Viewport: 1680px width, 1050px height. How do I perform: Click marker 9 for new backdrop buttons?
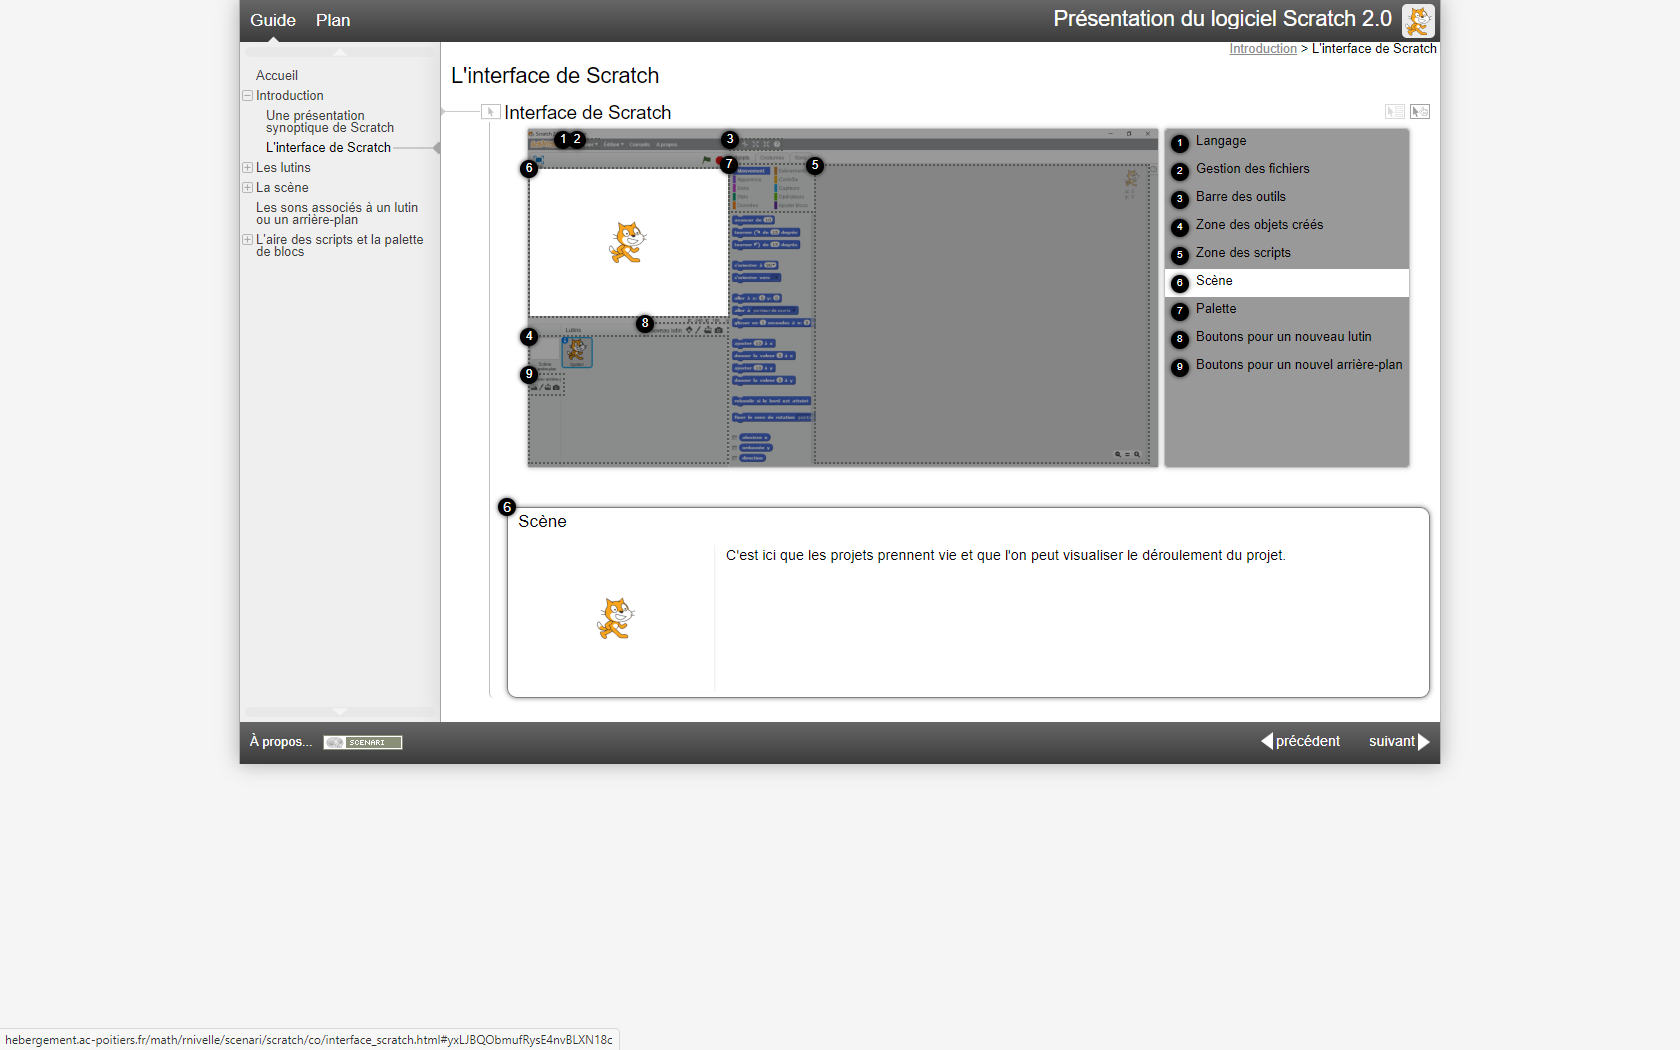pos(529,375)
